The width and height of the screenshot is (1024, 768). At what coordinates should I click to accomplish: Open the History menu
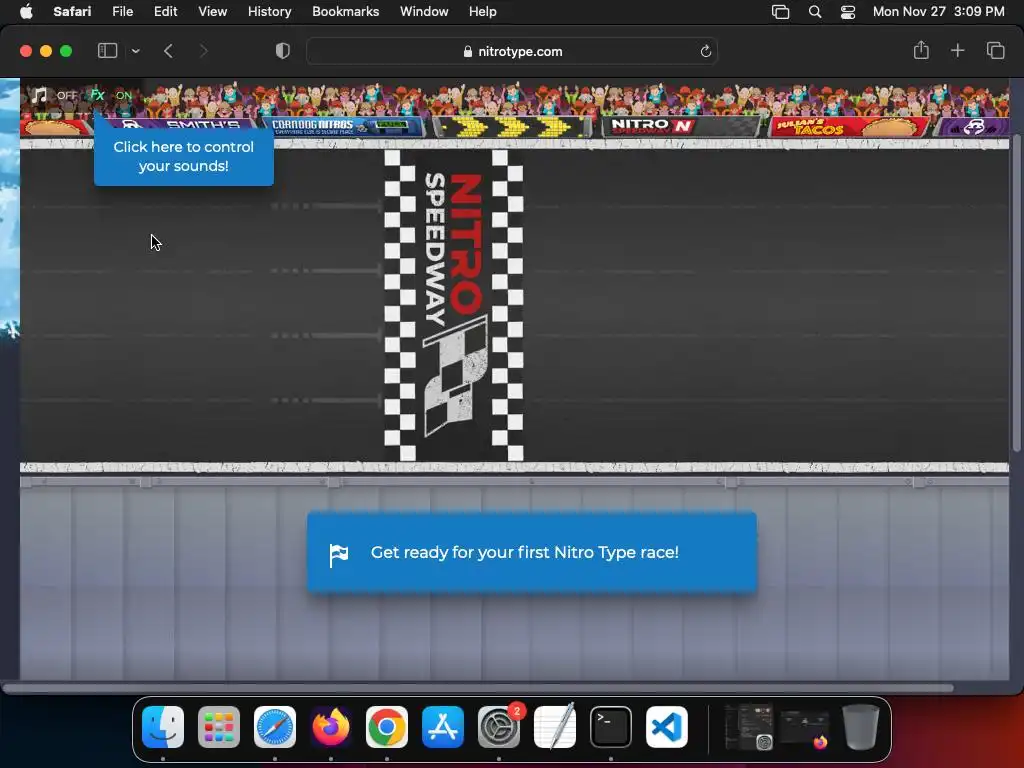(269, 11)
